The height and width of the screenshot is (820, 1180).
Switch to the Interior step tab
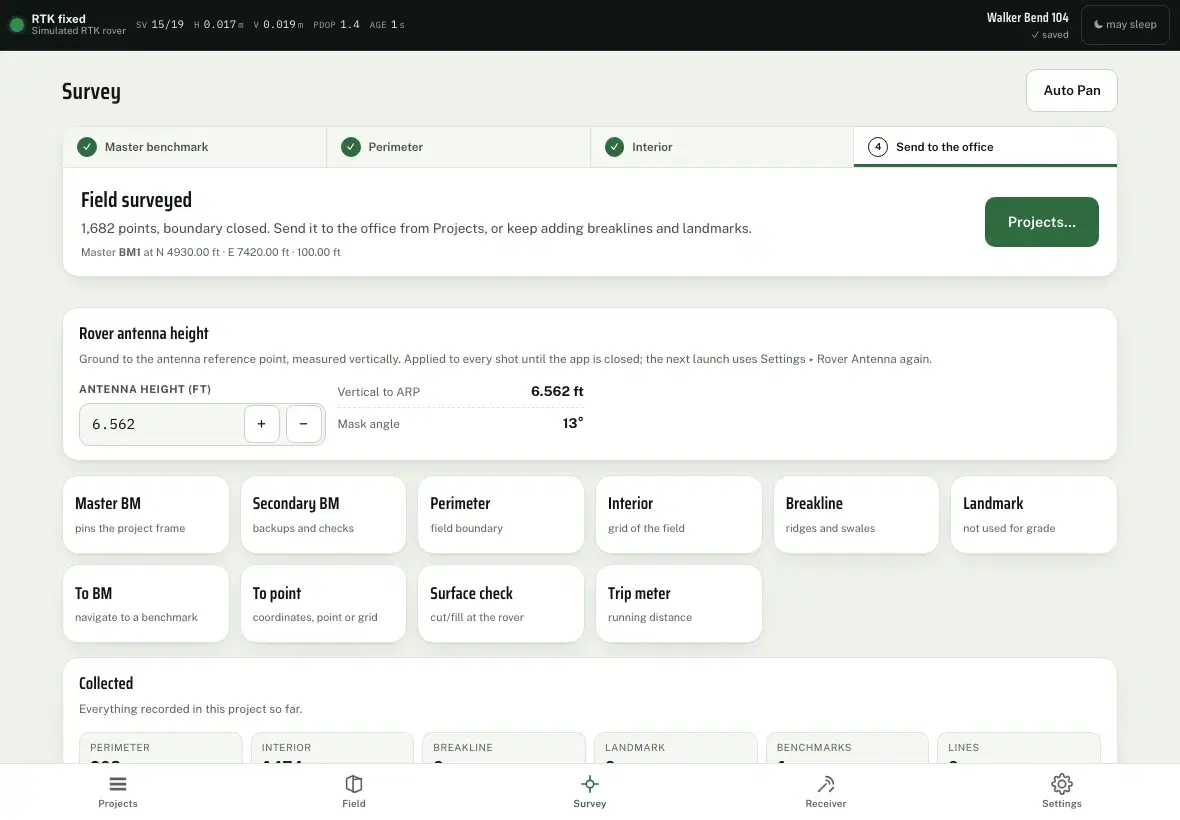tap(722, 147)
